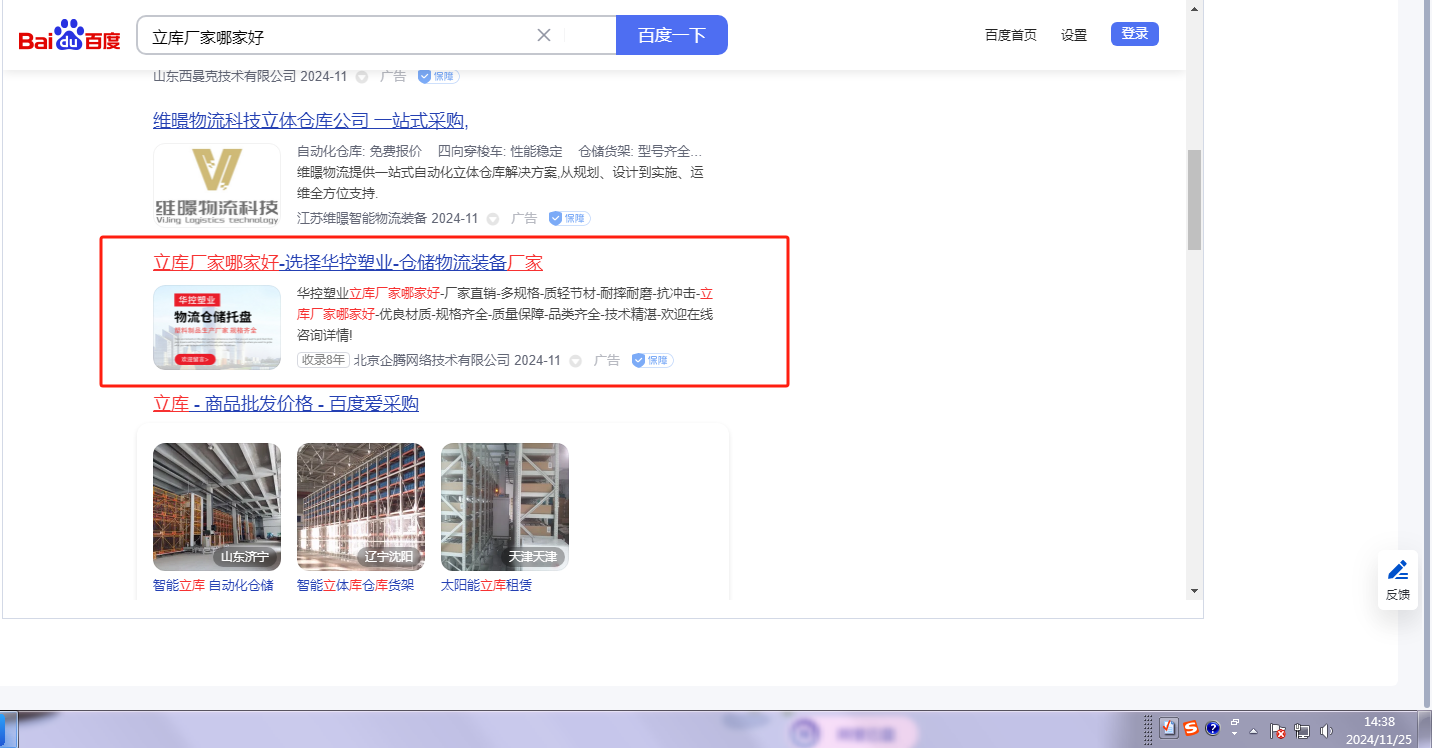Show hidden tray icons with up arrow

(x=1253, y=731)
